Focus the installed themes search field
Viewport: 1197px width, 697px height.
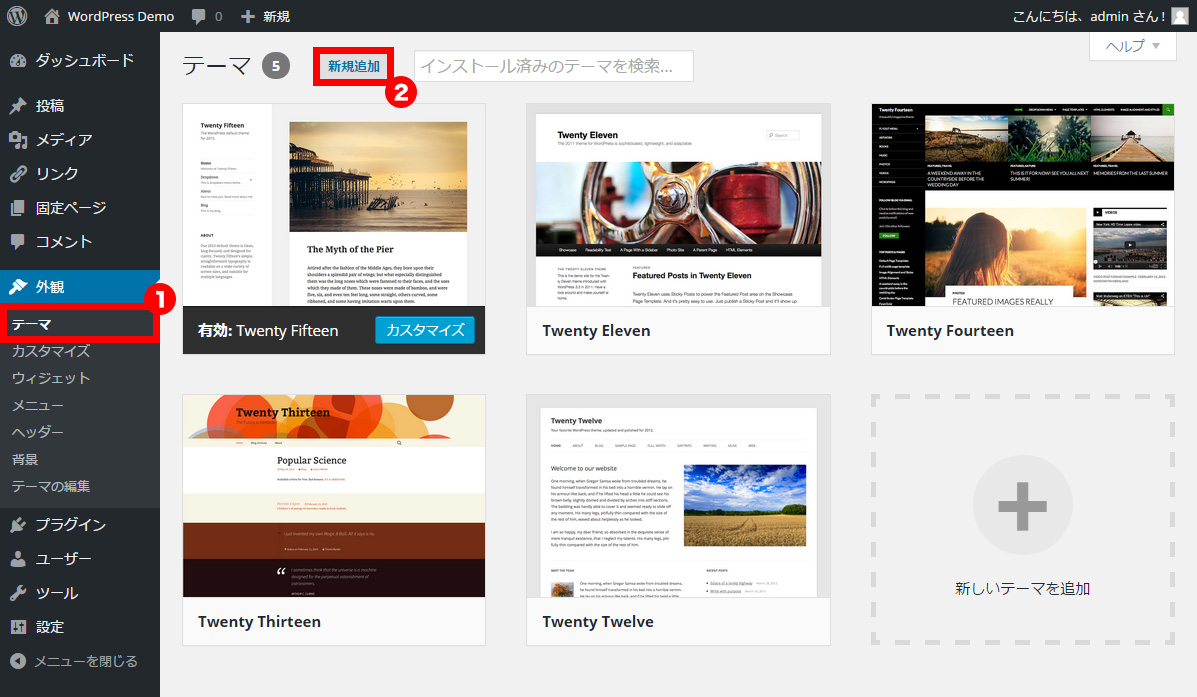(x=553, y=66)
